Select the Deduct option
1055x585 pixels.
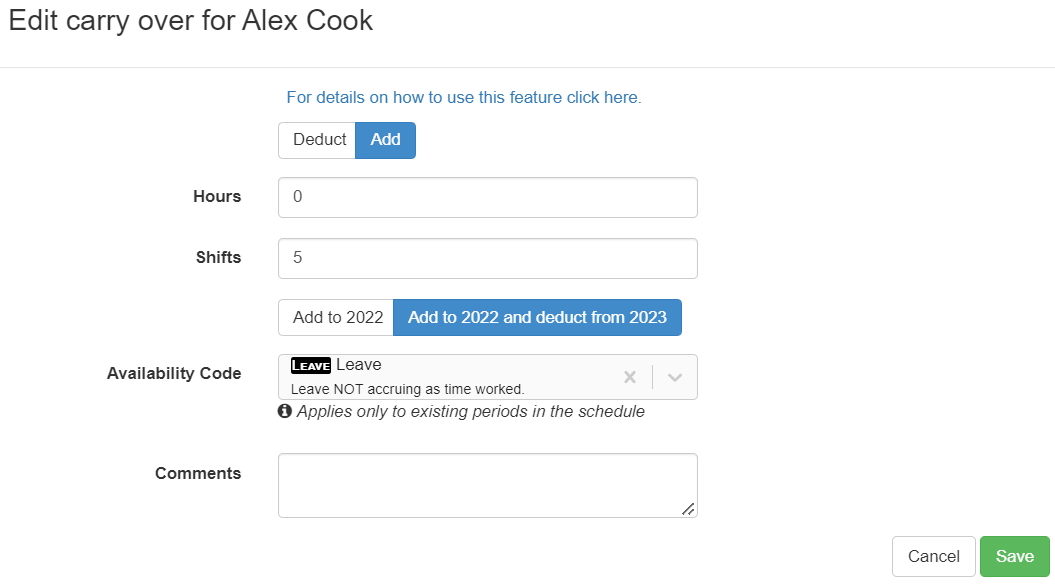[x=318, y=140]
